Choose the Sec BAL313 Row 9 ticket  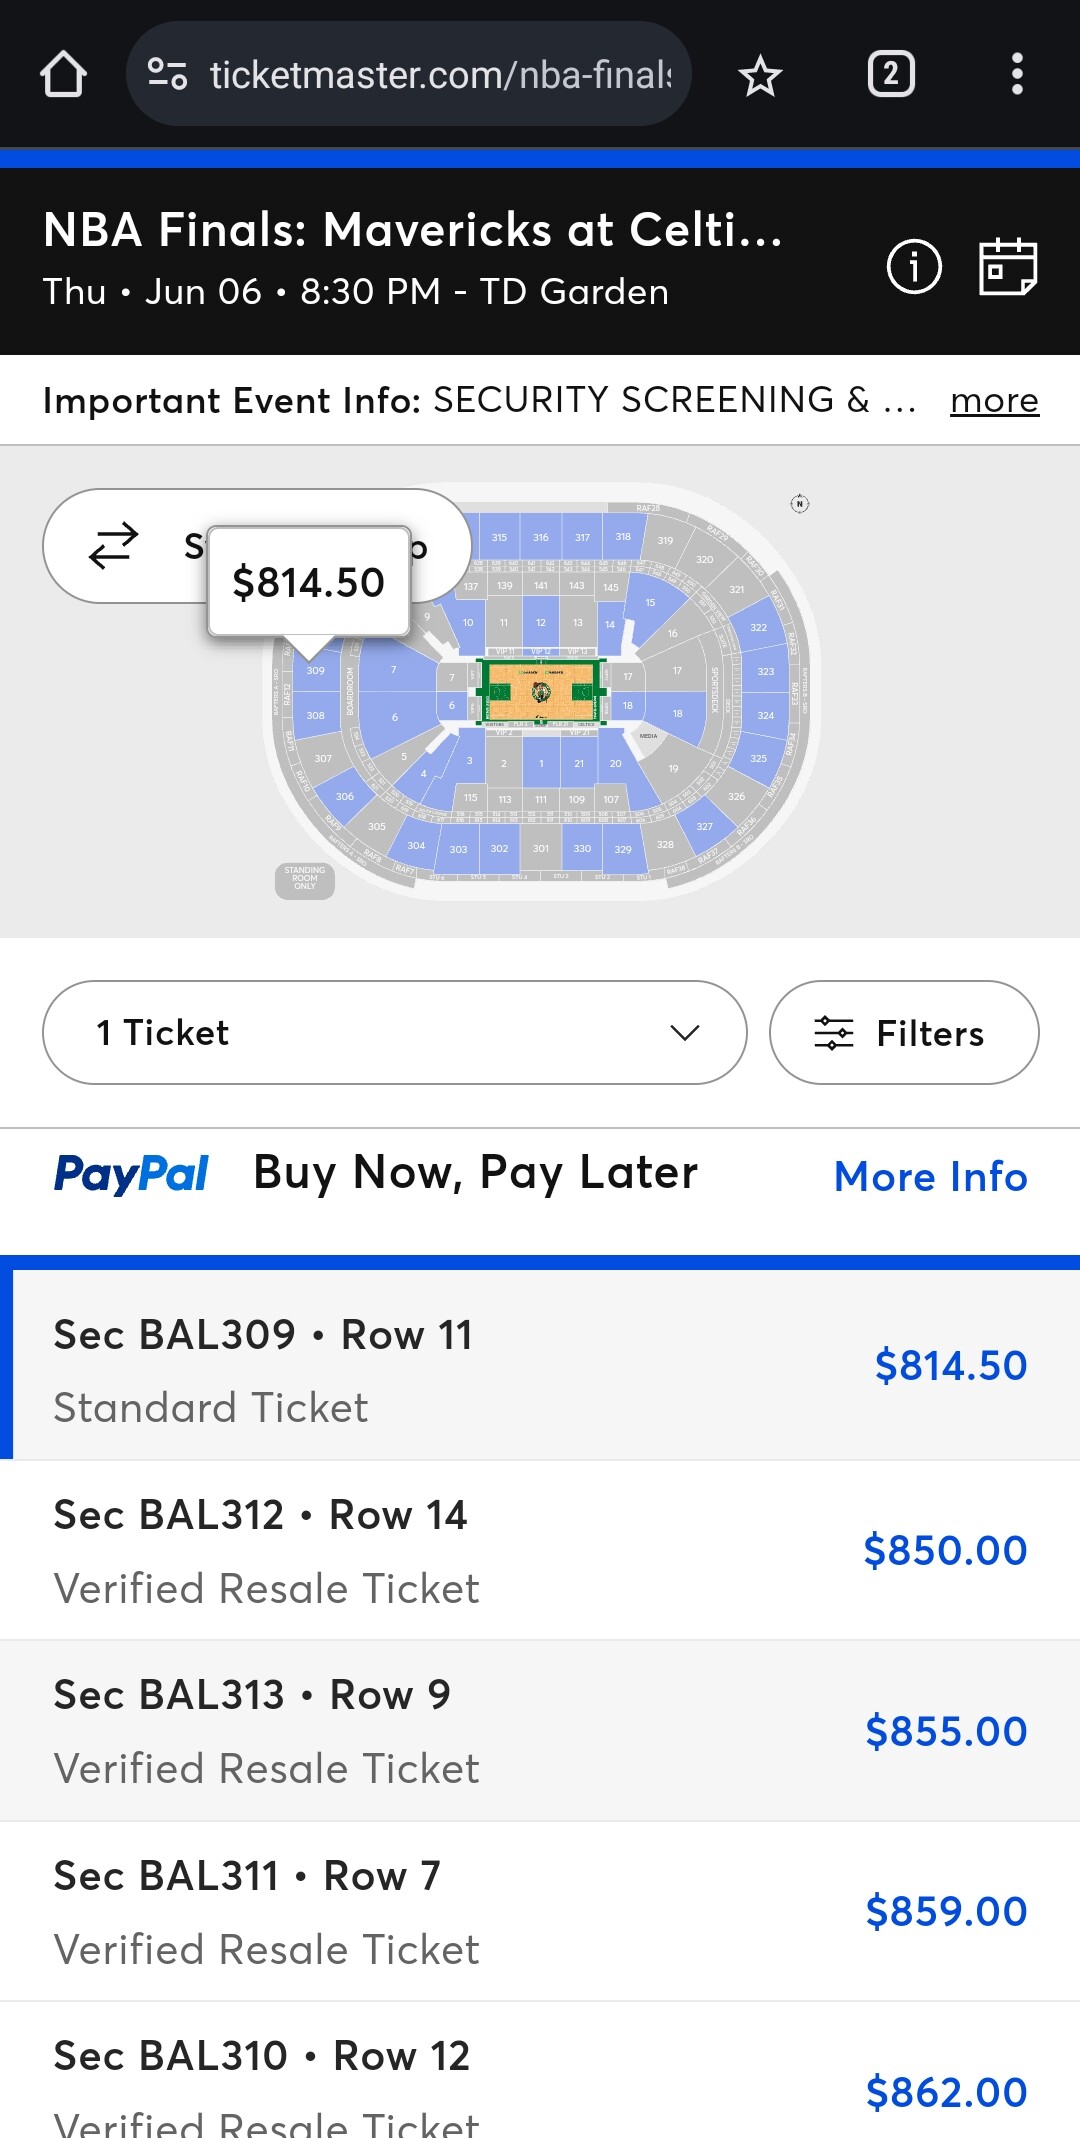pyautogui.click(x=540, y=1730)
